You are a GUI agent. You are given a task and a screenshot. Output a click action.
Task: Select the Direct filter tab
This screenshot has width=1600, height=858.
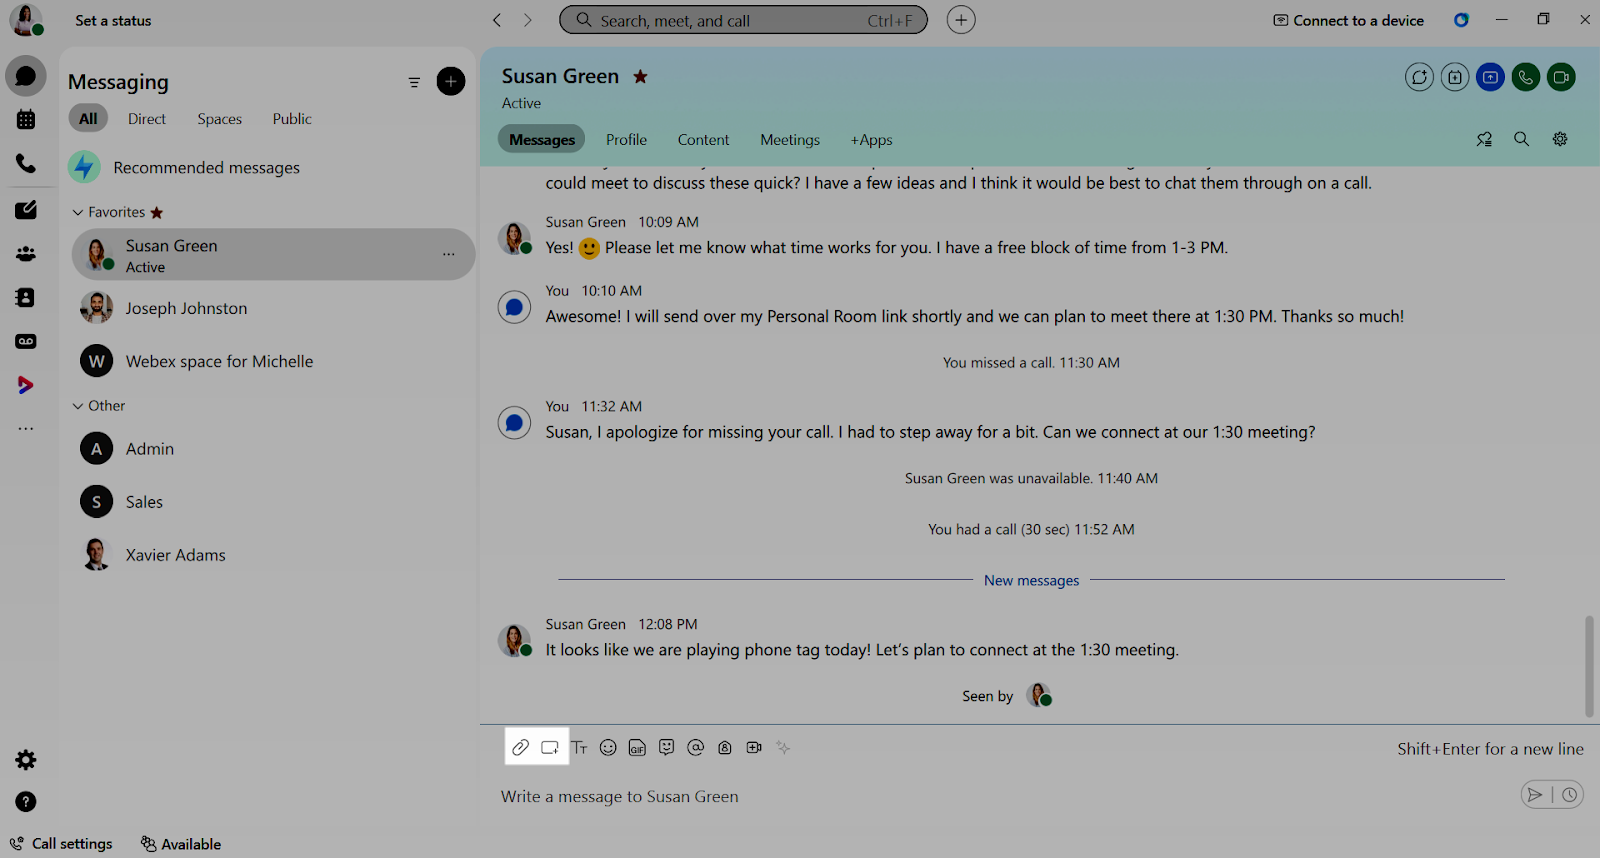pos(147,119)
